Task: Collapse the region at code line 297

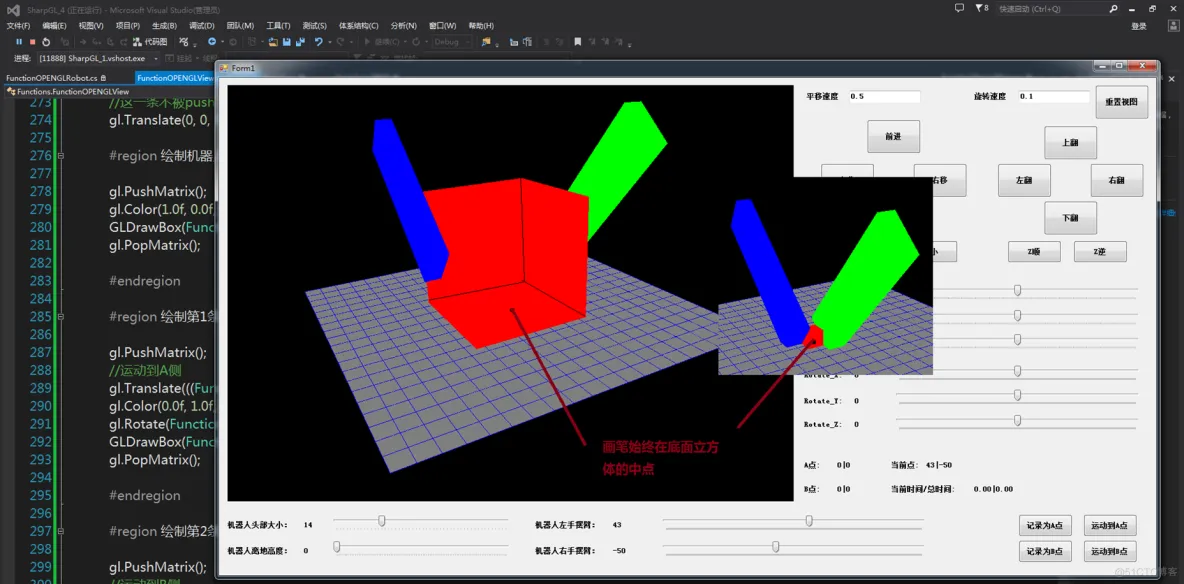Action: 60,531
